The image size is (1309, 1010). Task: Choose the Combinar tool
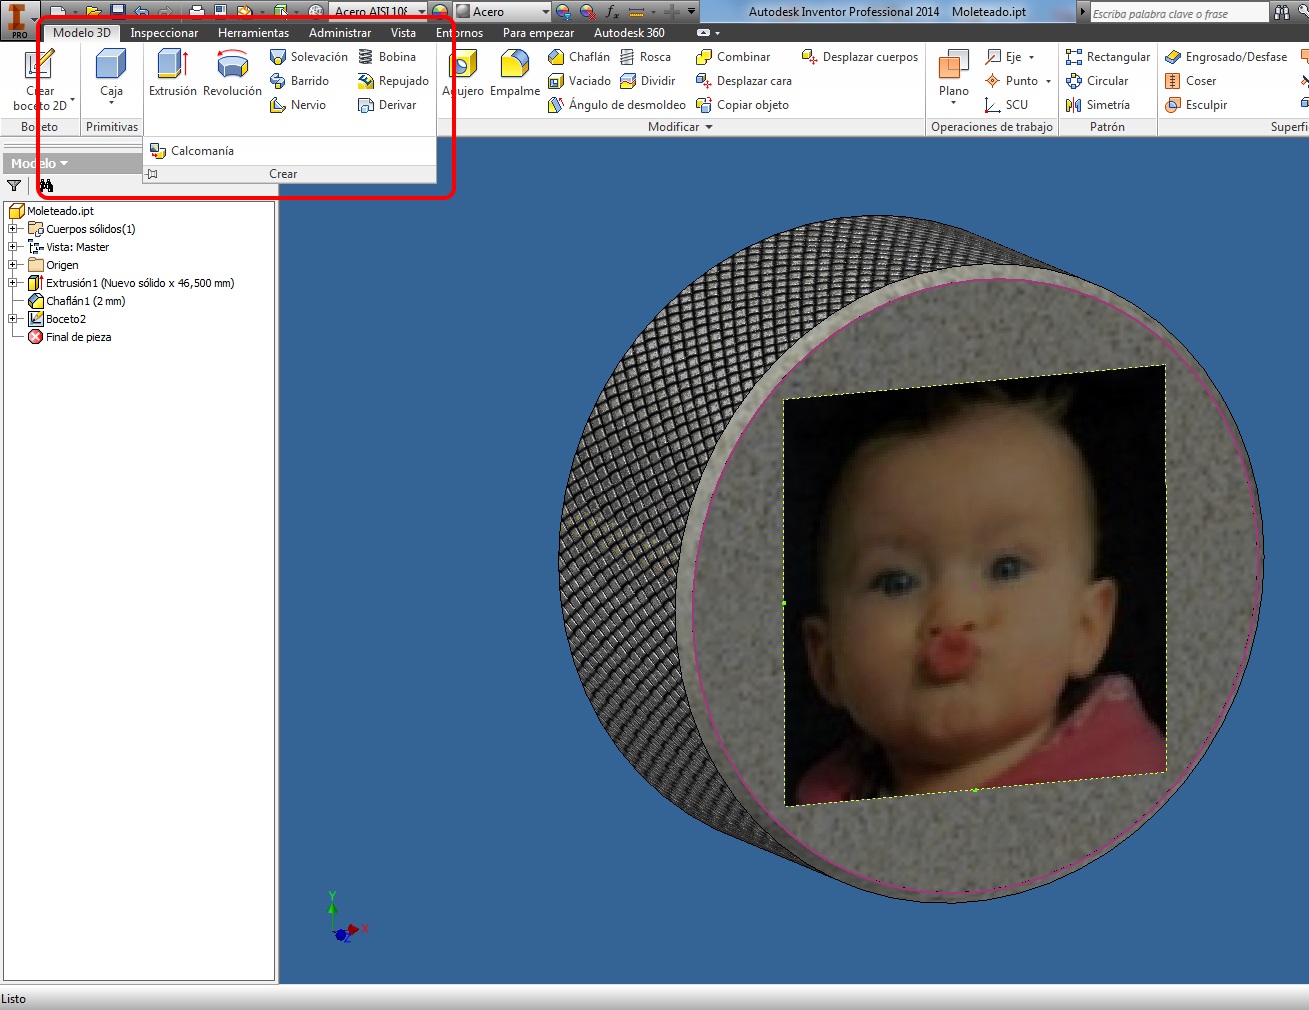click(733, 57)
